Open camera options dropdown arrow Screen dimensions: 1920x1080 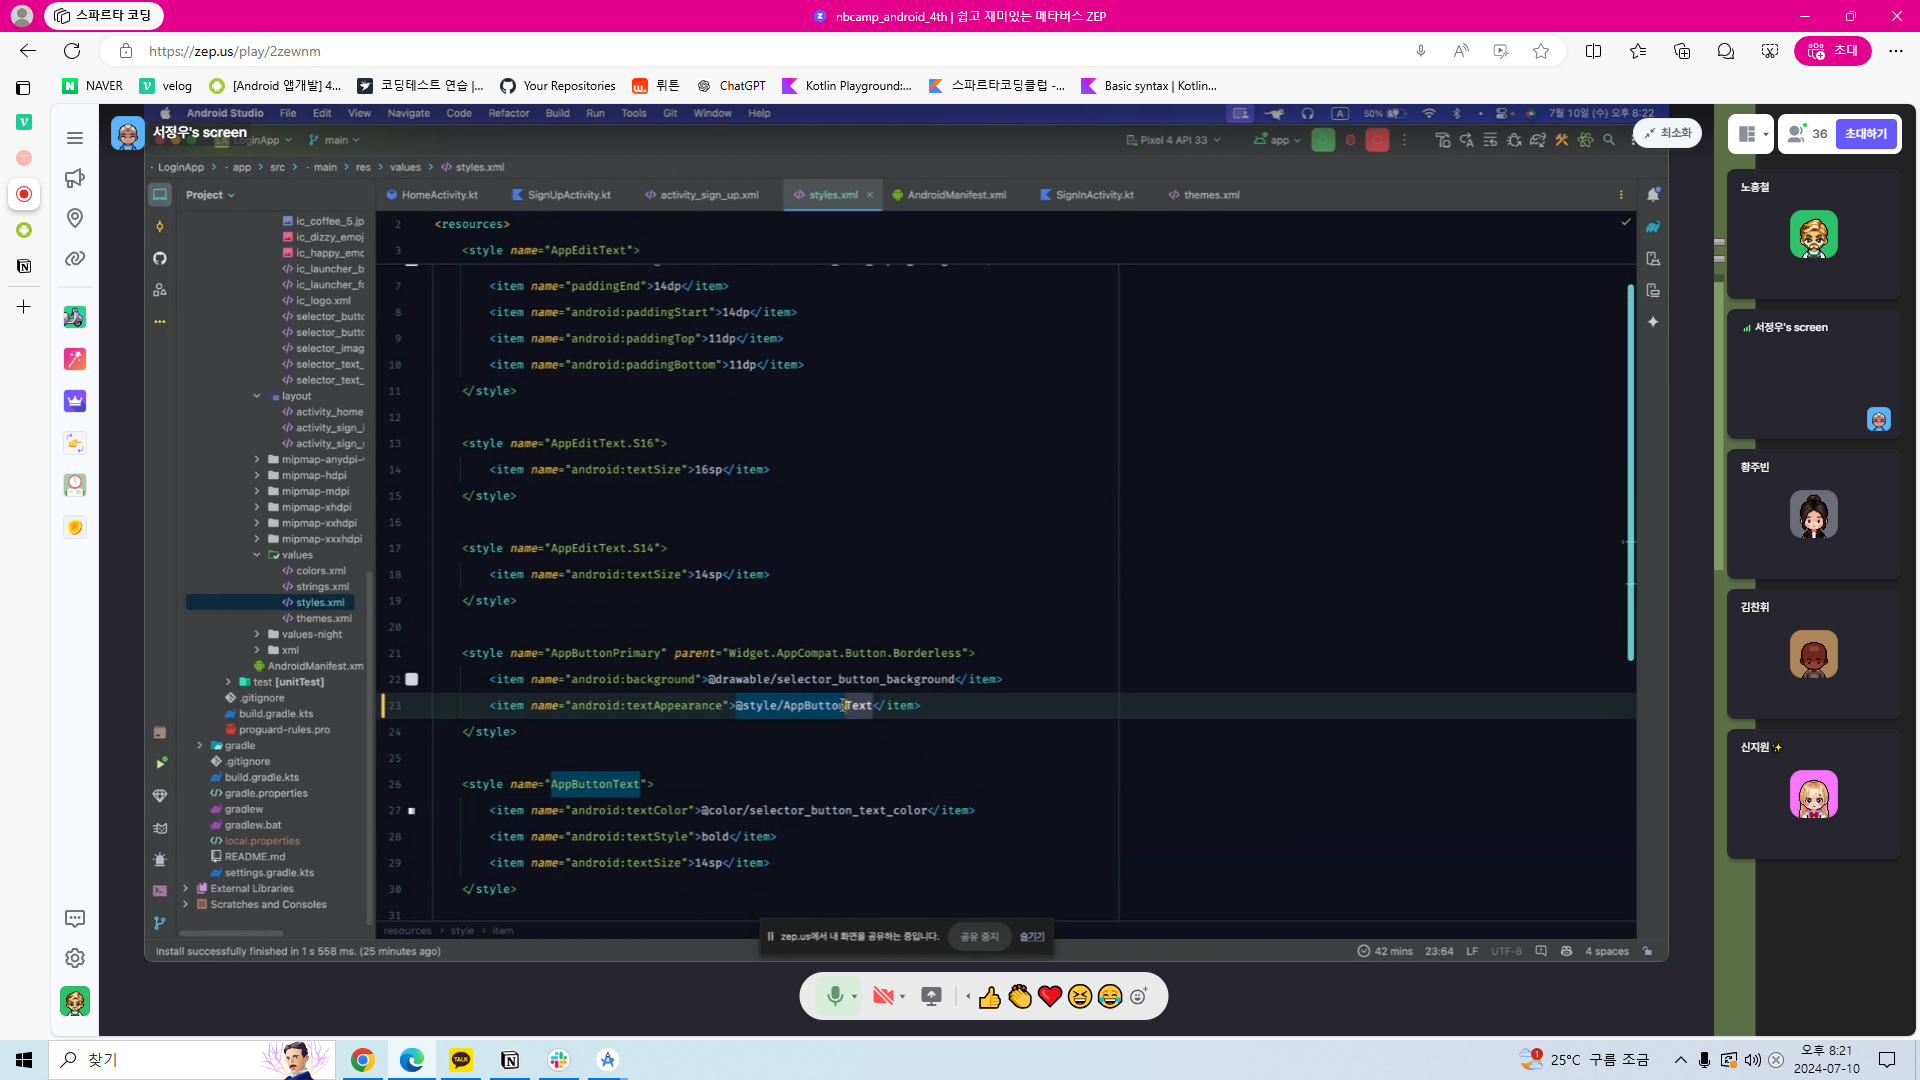pos(903,997)
